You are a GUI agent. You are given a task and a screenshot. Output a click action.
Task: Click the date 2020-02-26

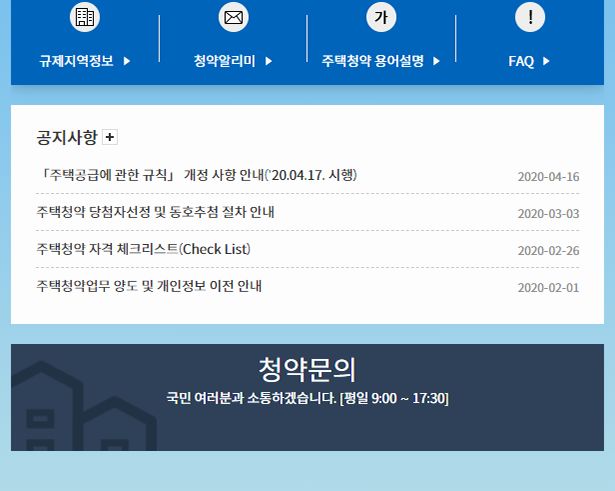[548, 251]
